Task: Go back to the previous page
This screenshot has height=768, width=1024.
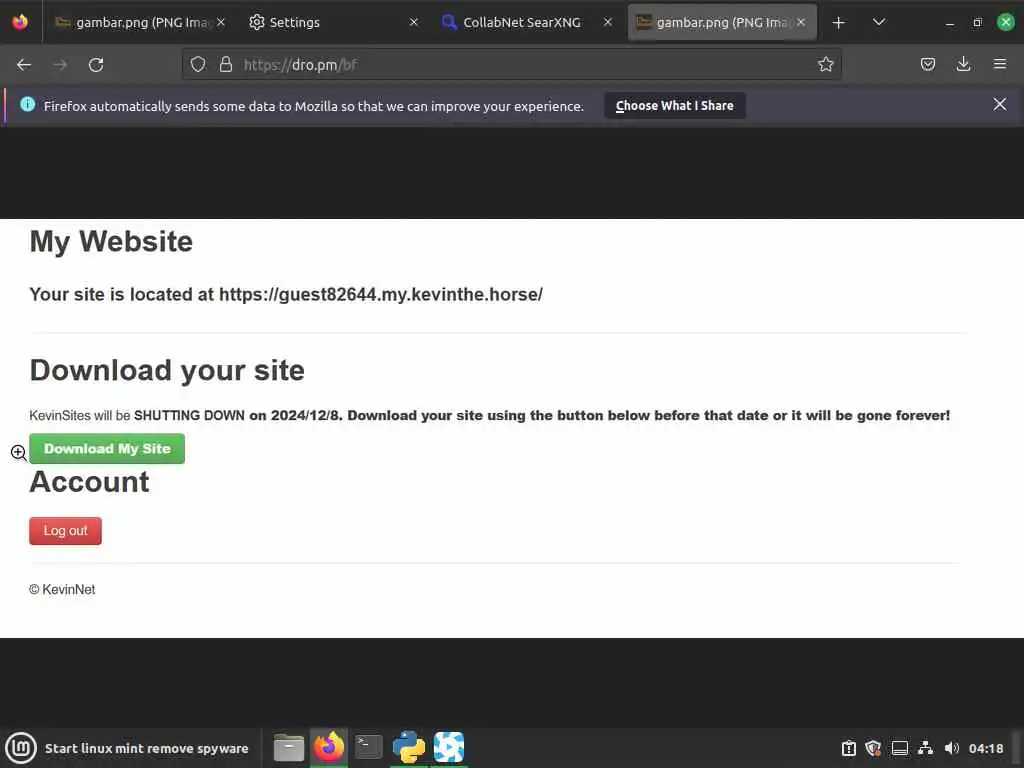Action: tap(24, 65)
